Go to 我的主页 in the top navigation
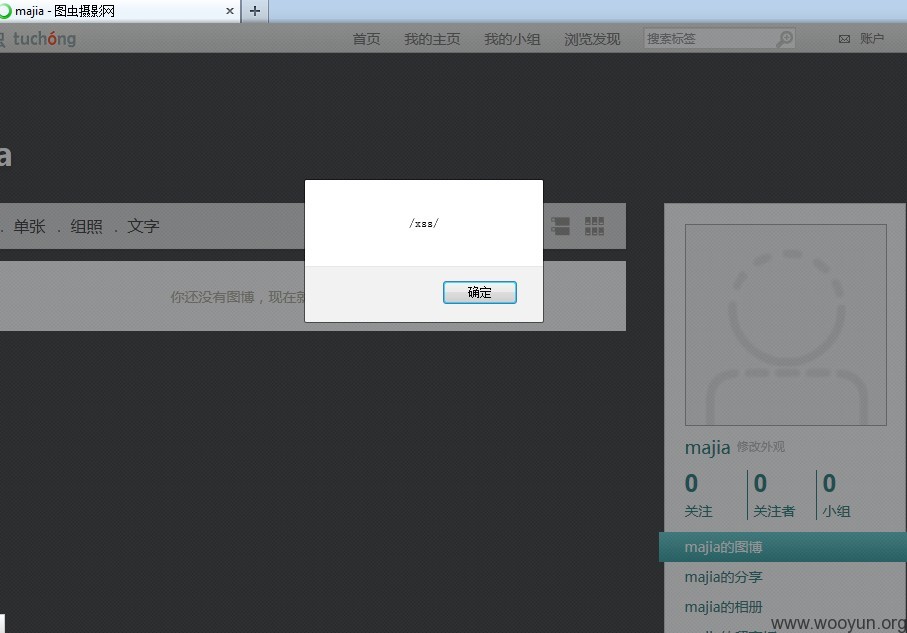The width and height of the screenshot is (907, 633). 432,39
